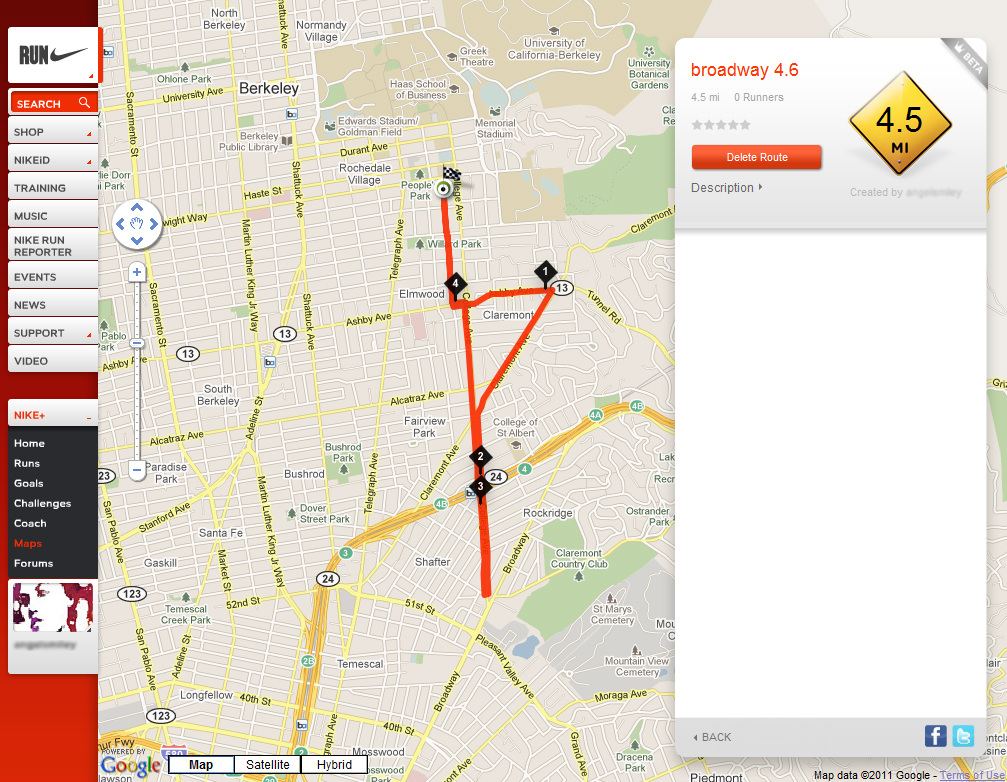Expand the route Description
This screenshot has width=1007, height=782.
[726, 187]
